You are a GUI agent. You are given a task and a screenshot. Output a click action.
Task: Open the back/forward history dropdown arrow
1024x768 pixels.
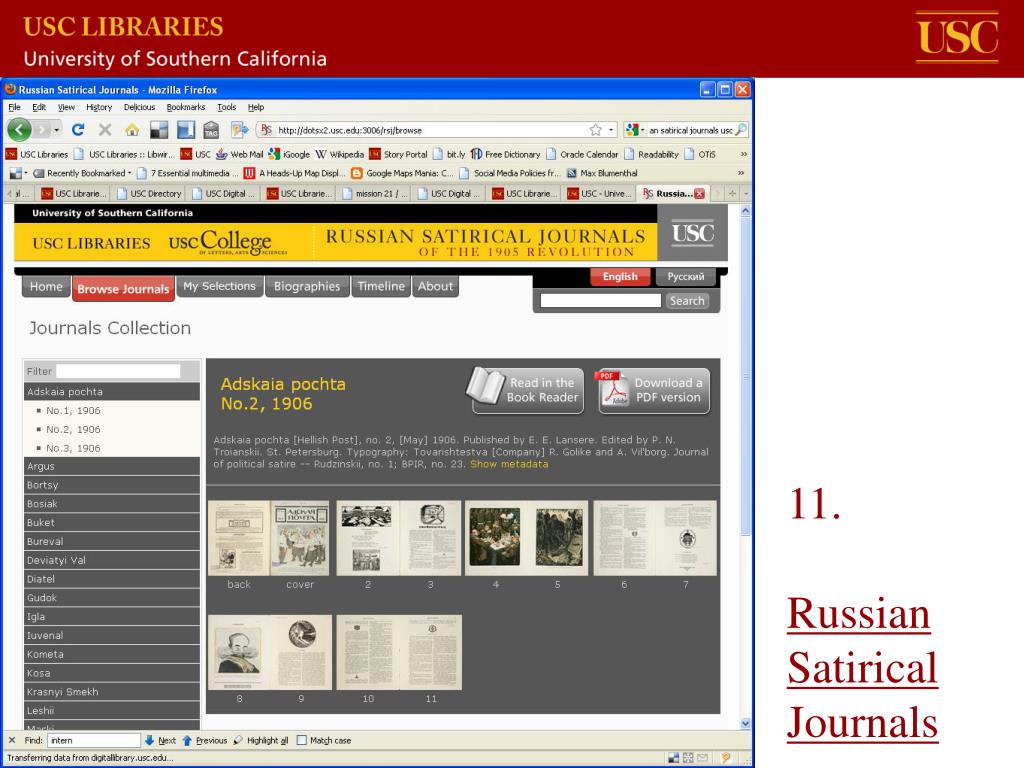[57, 130]
